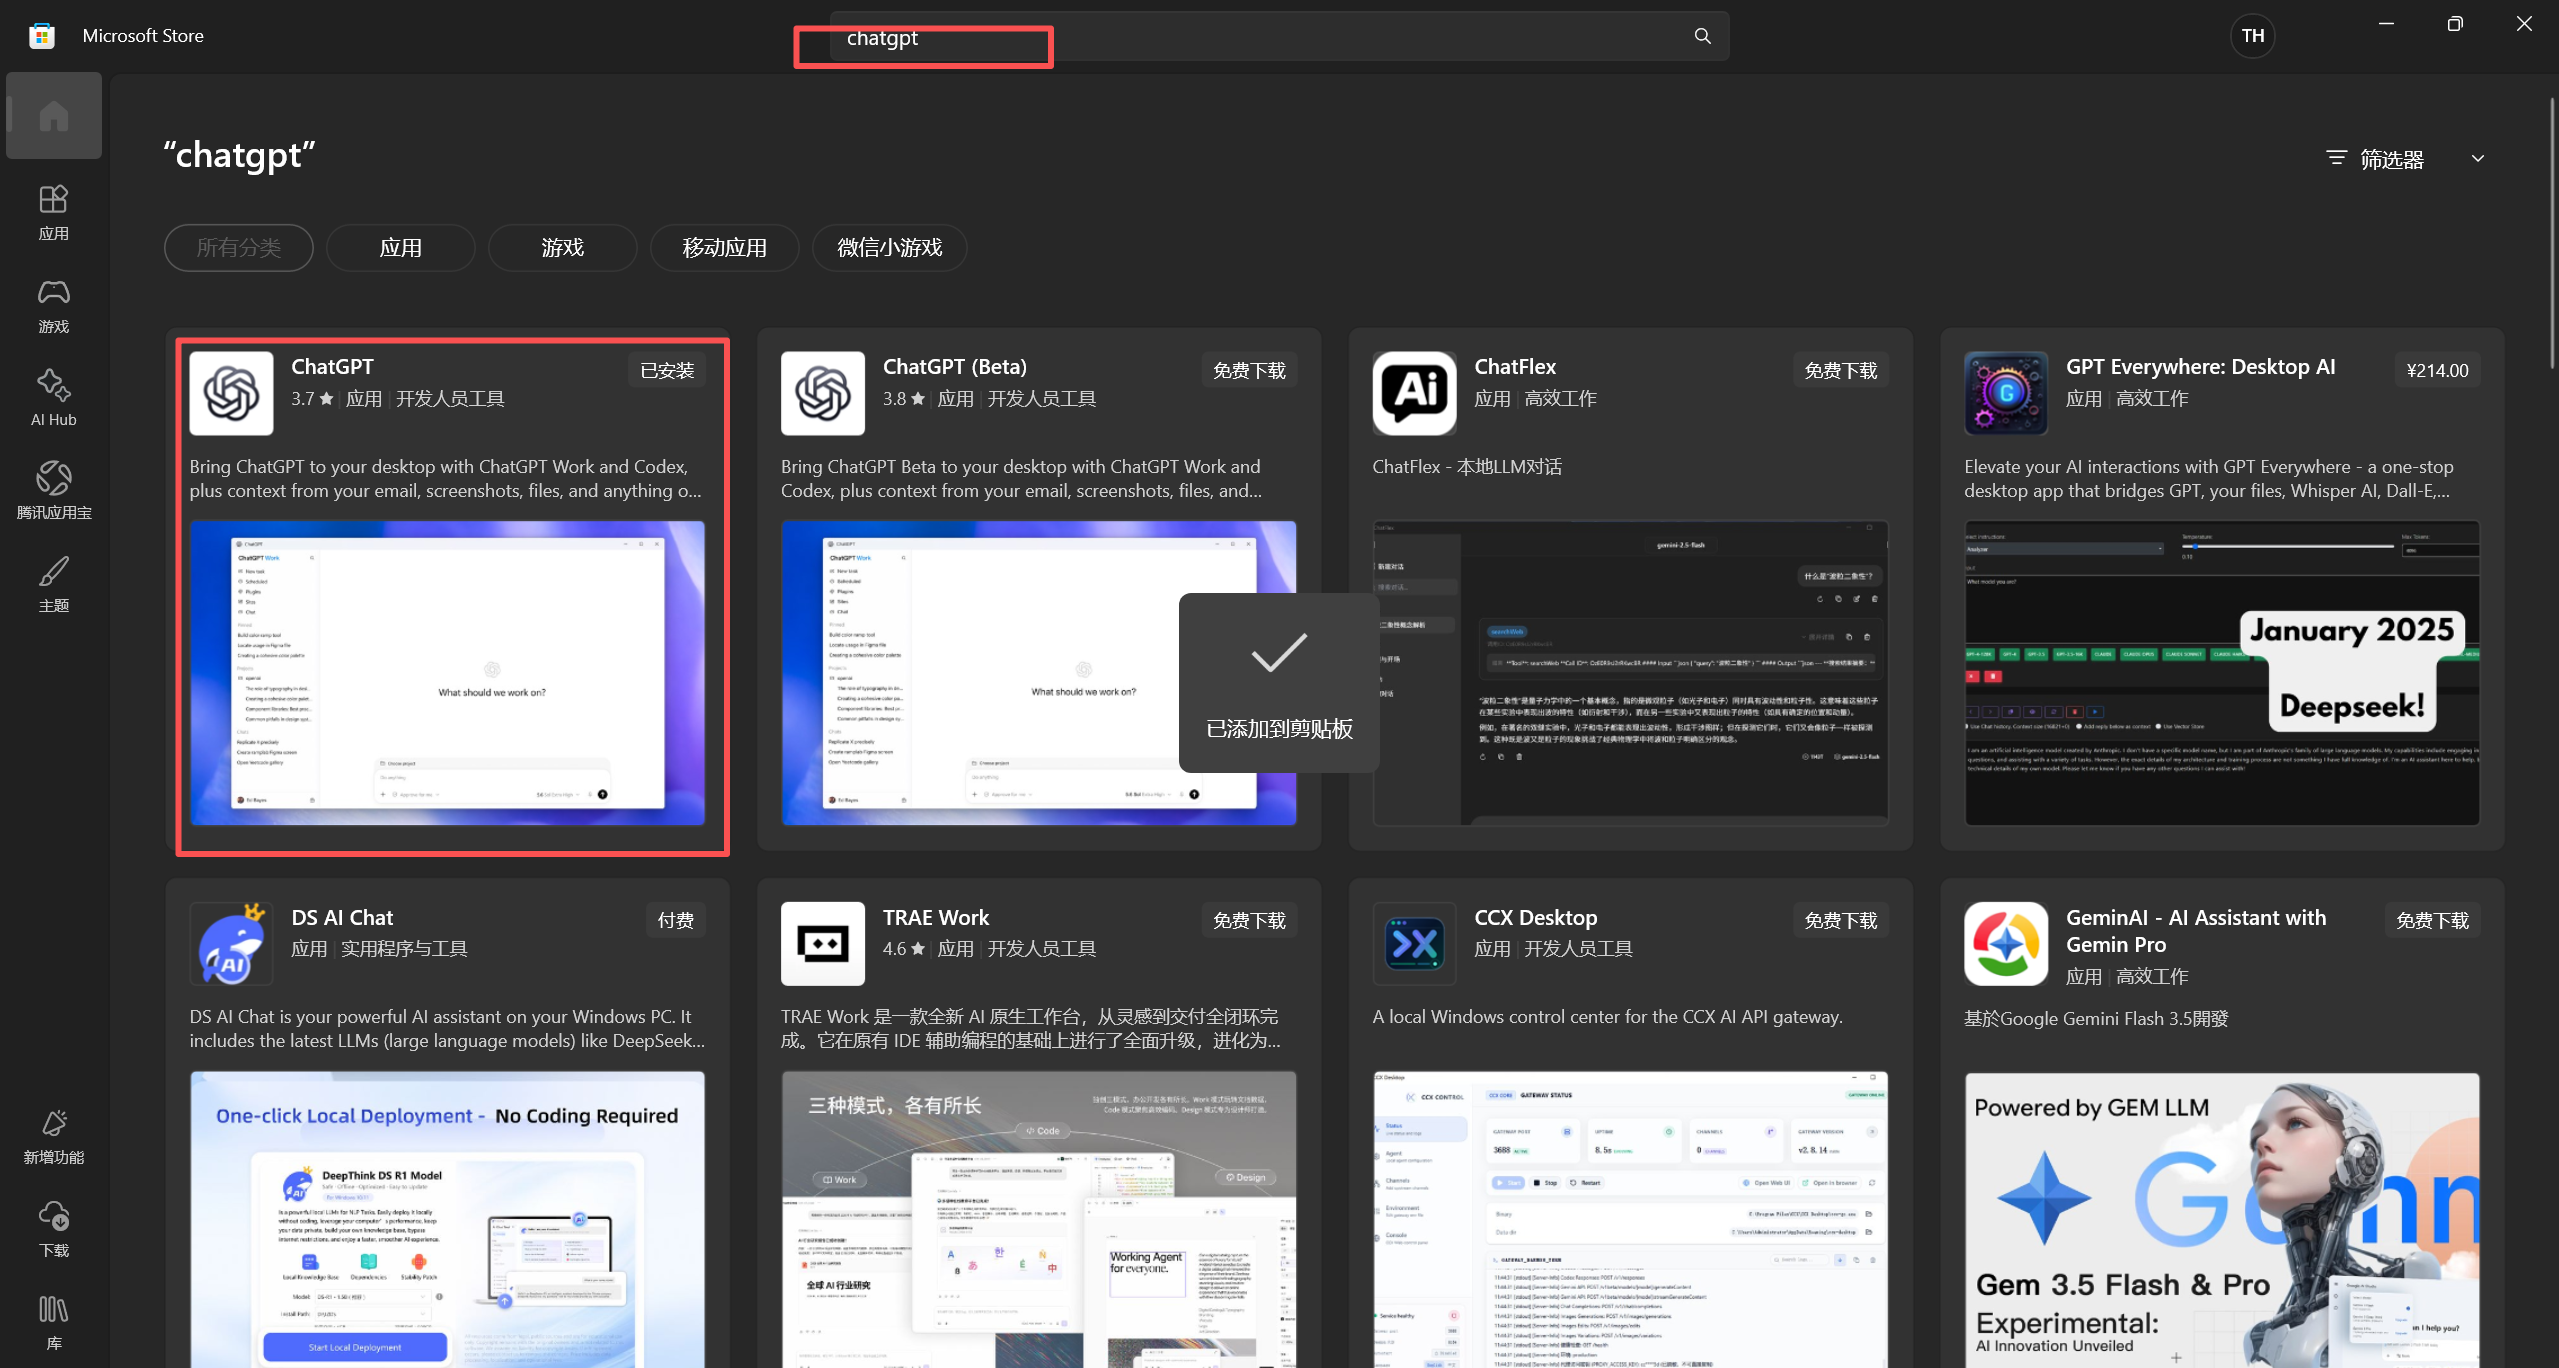The height and width of the screenshot is (1368, 2559).
Task: Click GeminAI - AI Assistant title
Action: (2196, 931)
